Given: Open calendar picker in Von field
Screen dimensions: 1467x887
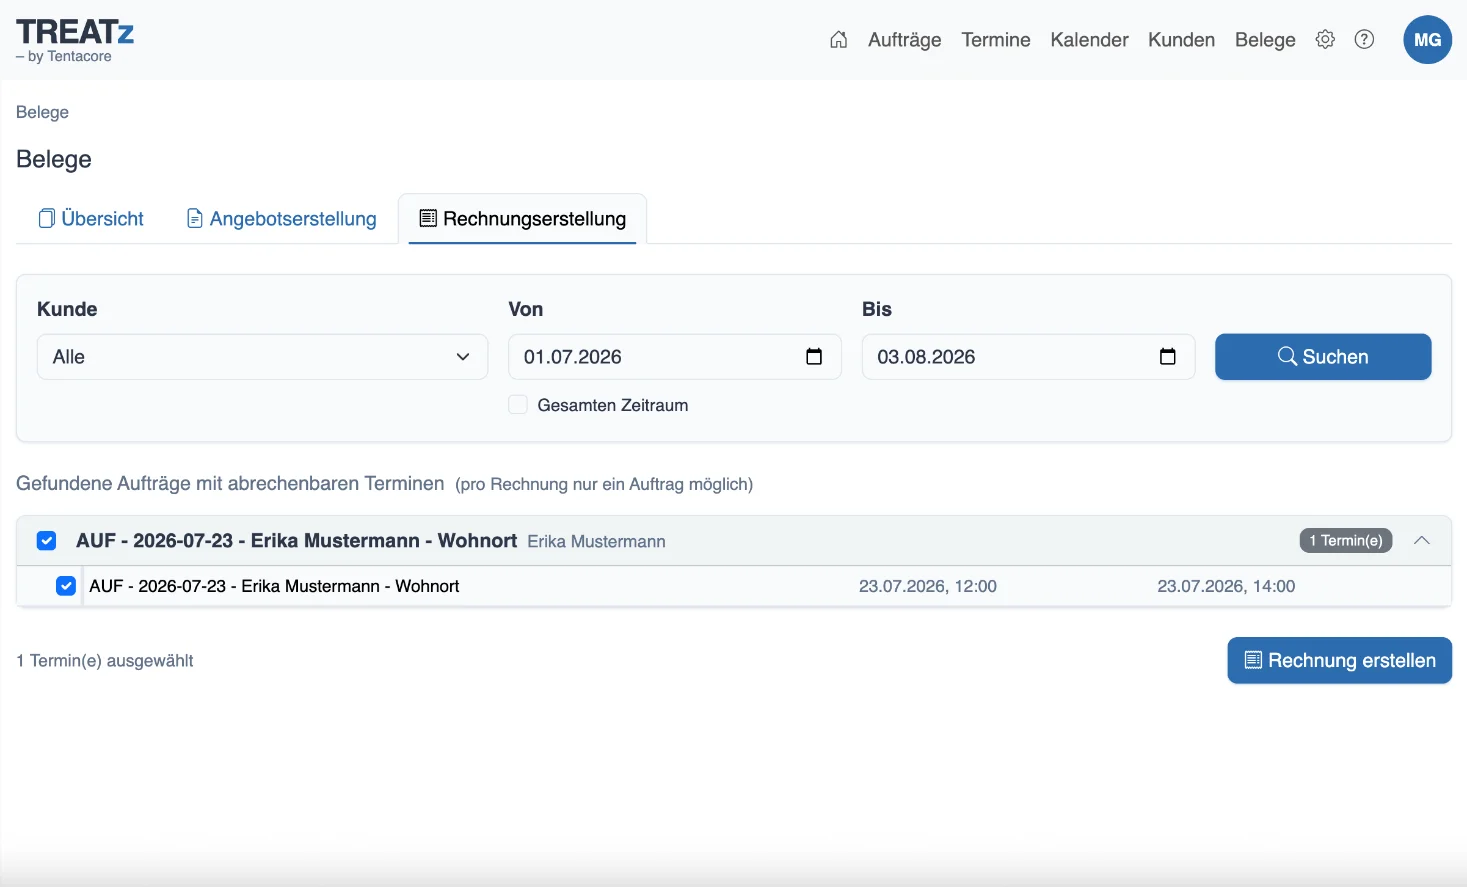Looking at the screenshot, I should pyautogui.click(x=814, y=357).
